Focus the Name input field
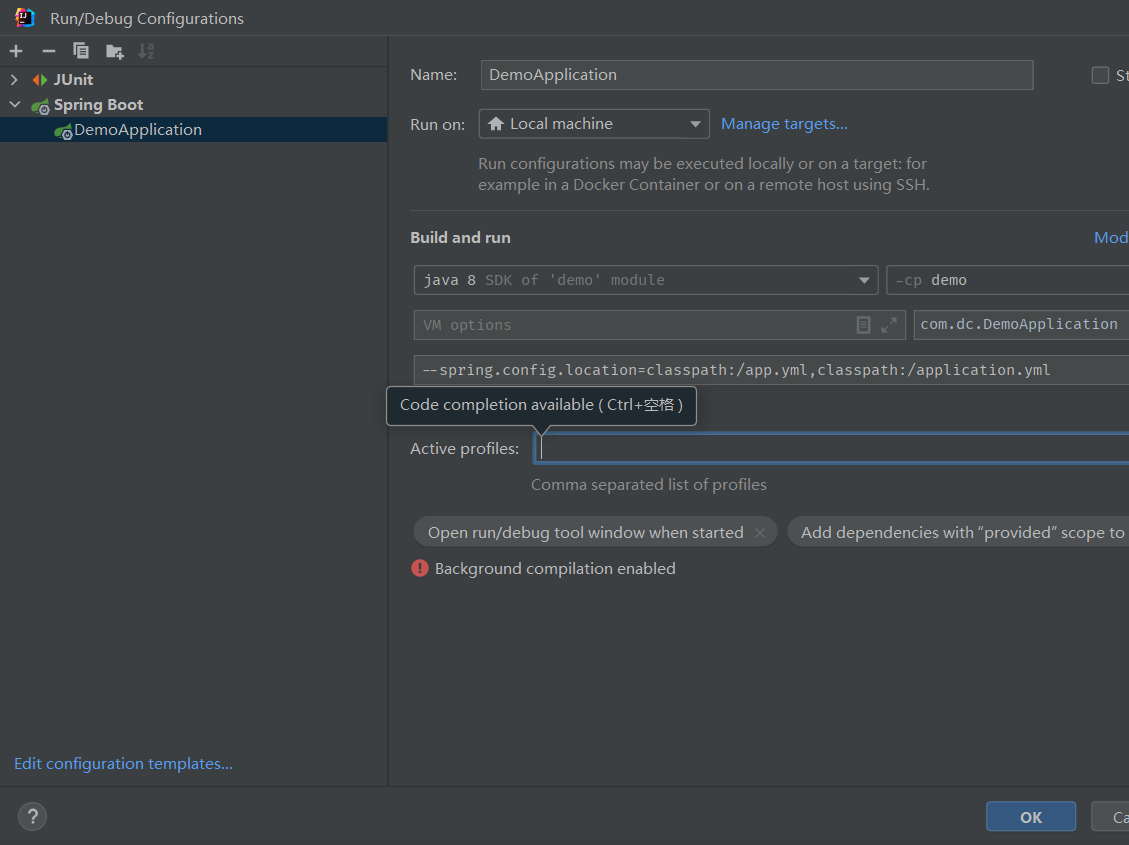The width and height of the screenshot is (1129, 845). coord(757,75)
